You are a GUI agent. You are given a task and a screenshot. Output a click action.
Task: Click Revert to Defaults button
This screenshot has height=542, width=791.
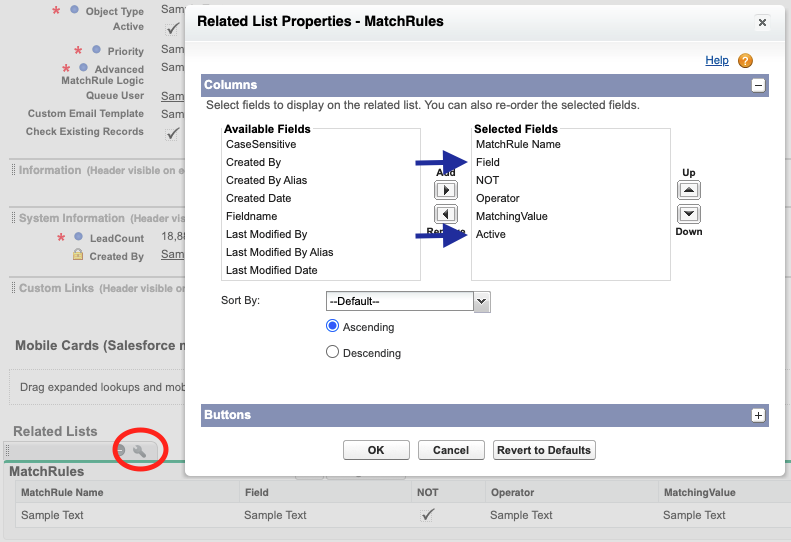click(544, 450)
